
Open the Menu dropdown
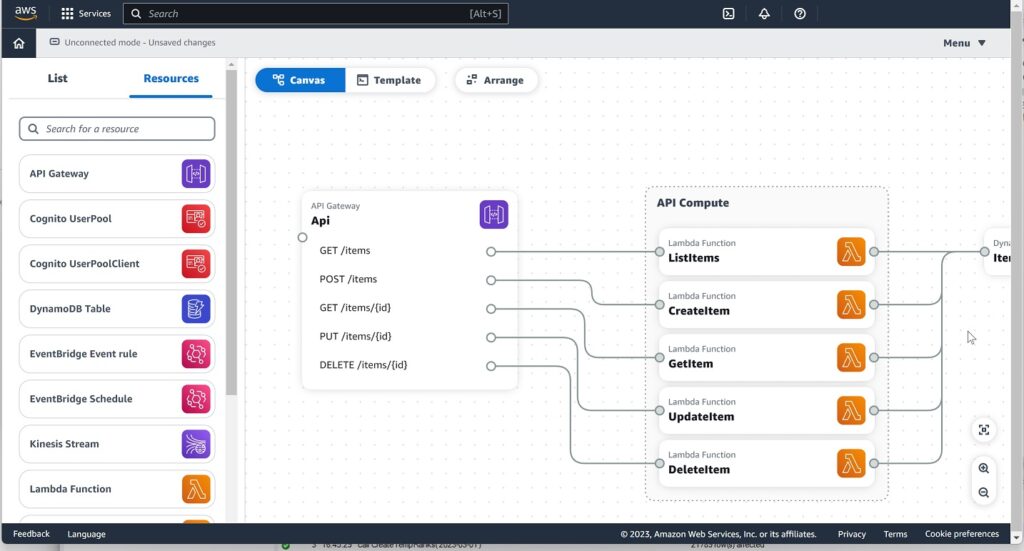click(964, 43)
